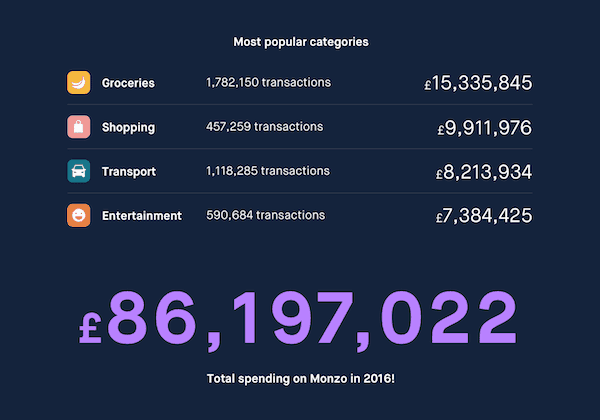Viewport: 600px width, 420px height.
Task: Choose the Transport category label
Action: click(129, 171)
